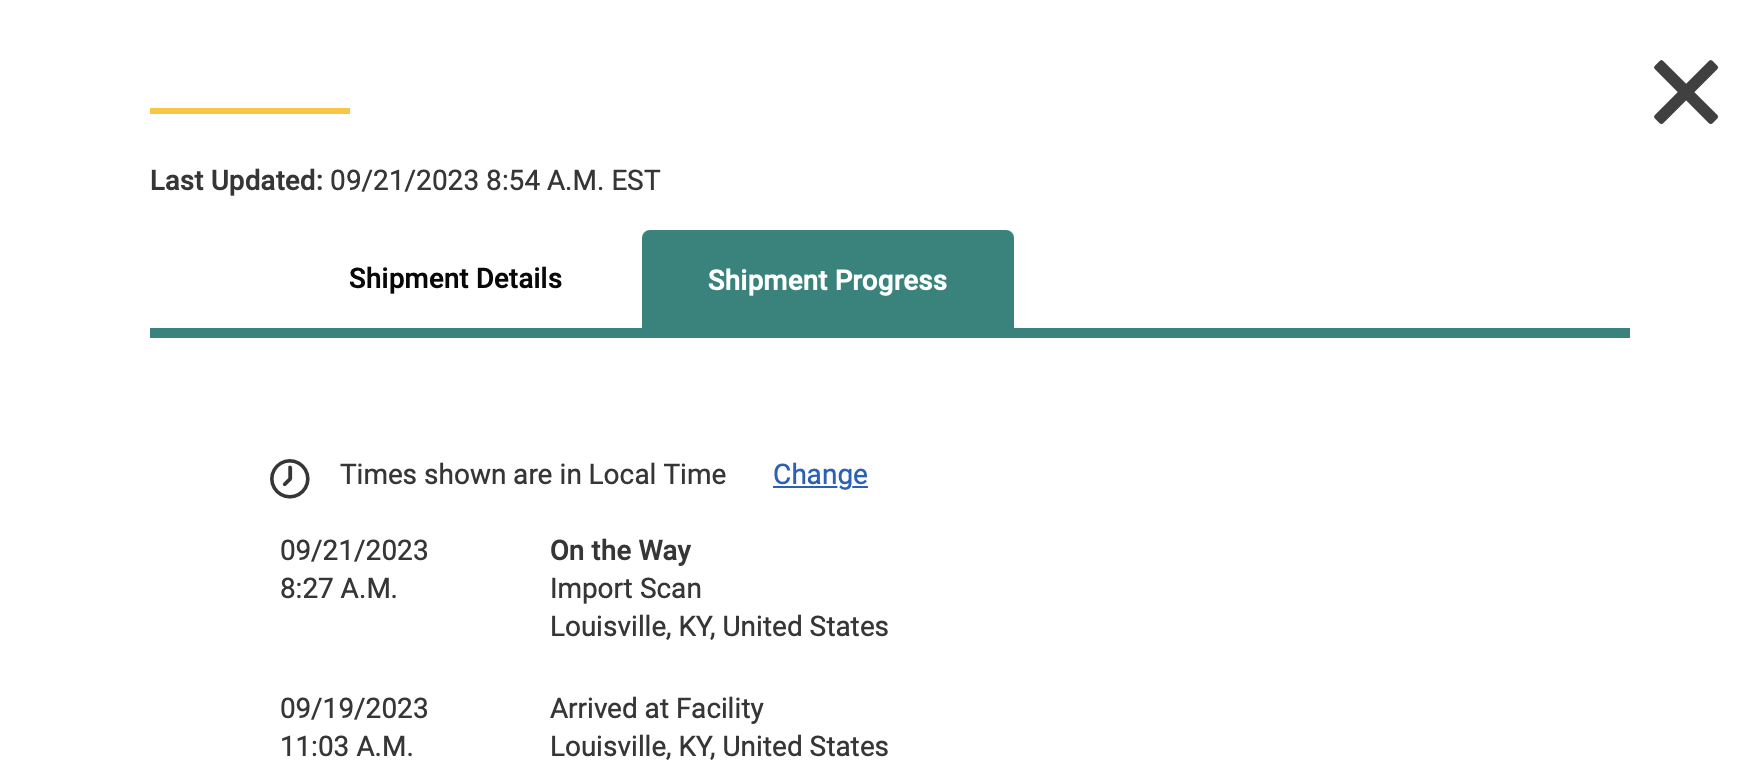Click the Times shown are in Local Time text
1752x782 pixels.
click(x=533, y=475)
